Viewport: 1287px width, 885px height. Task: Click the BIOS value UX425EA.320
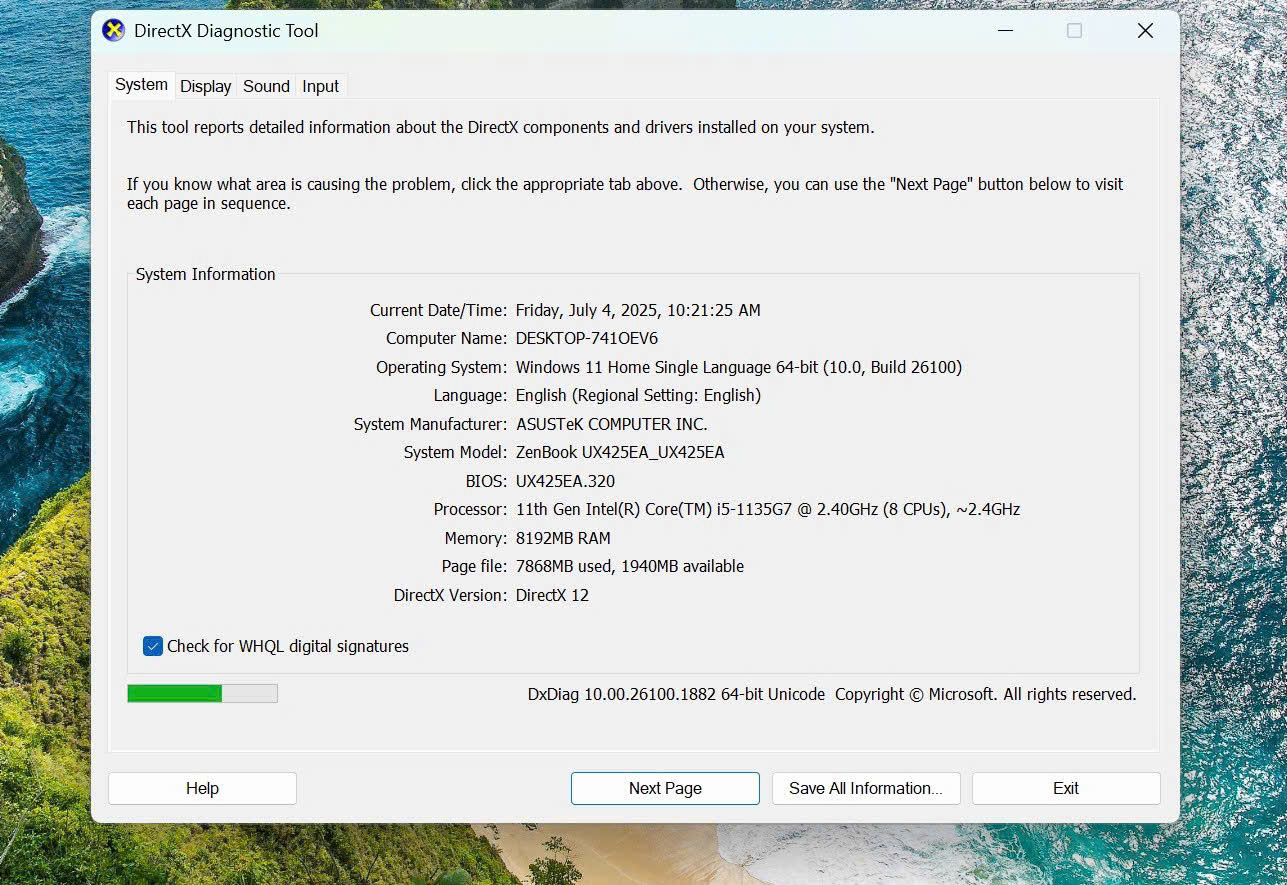[565, 481]
